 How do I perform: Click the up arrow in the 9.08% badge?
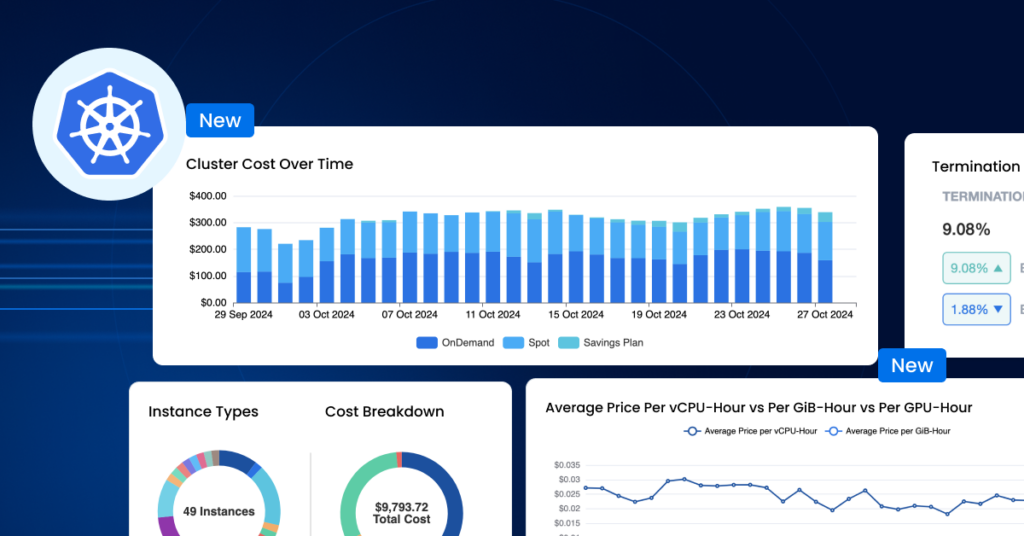[997, 268]
